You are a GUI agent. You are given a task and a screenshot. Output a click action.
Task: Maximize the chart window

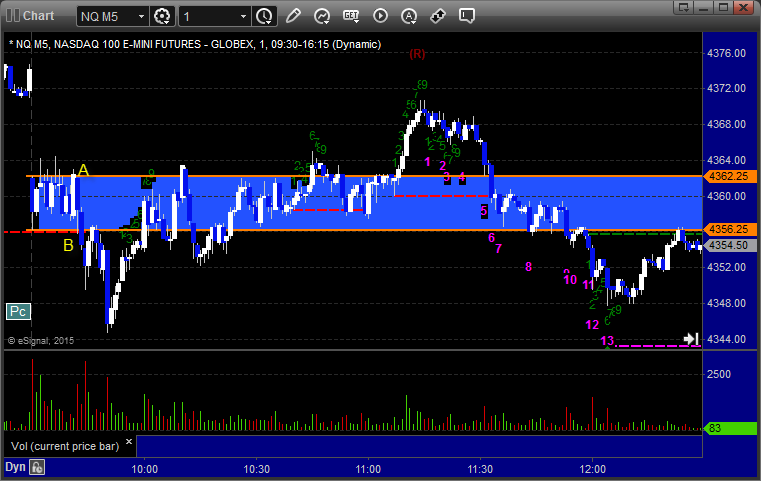pos(723,7)
